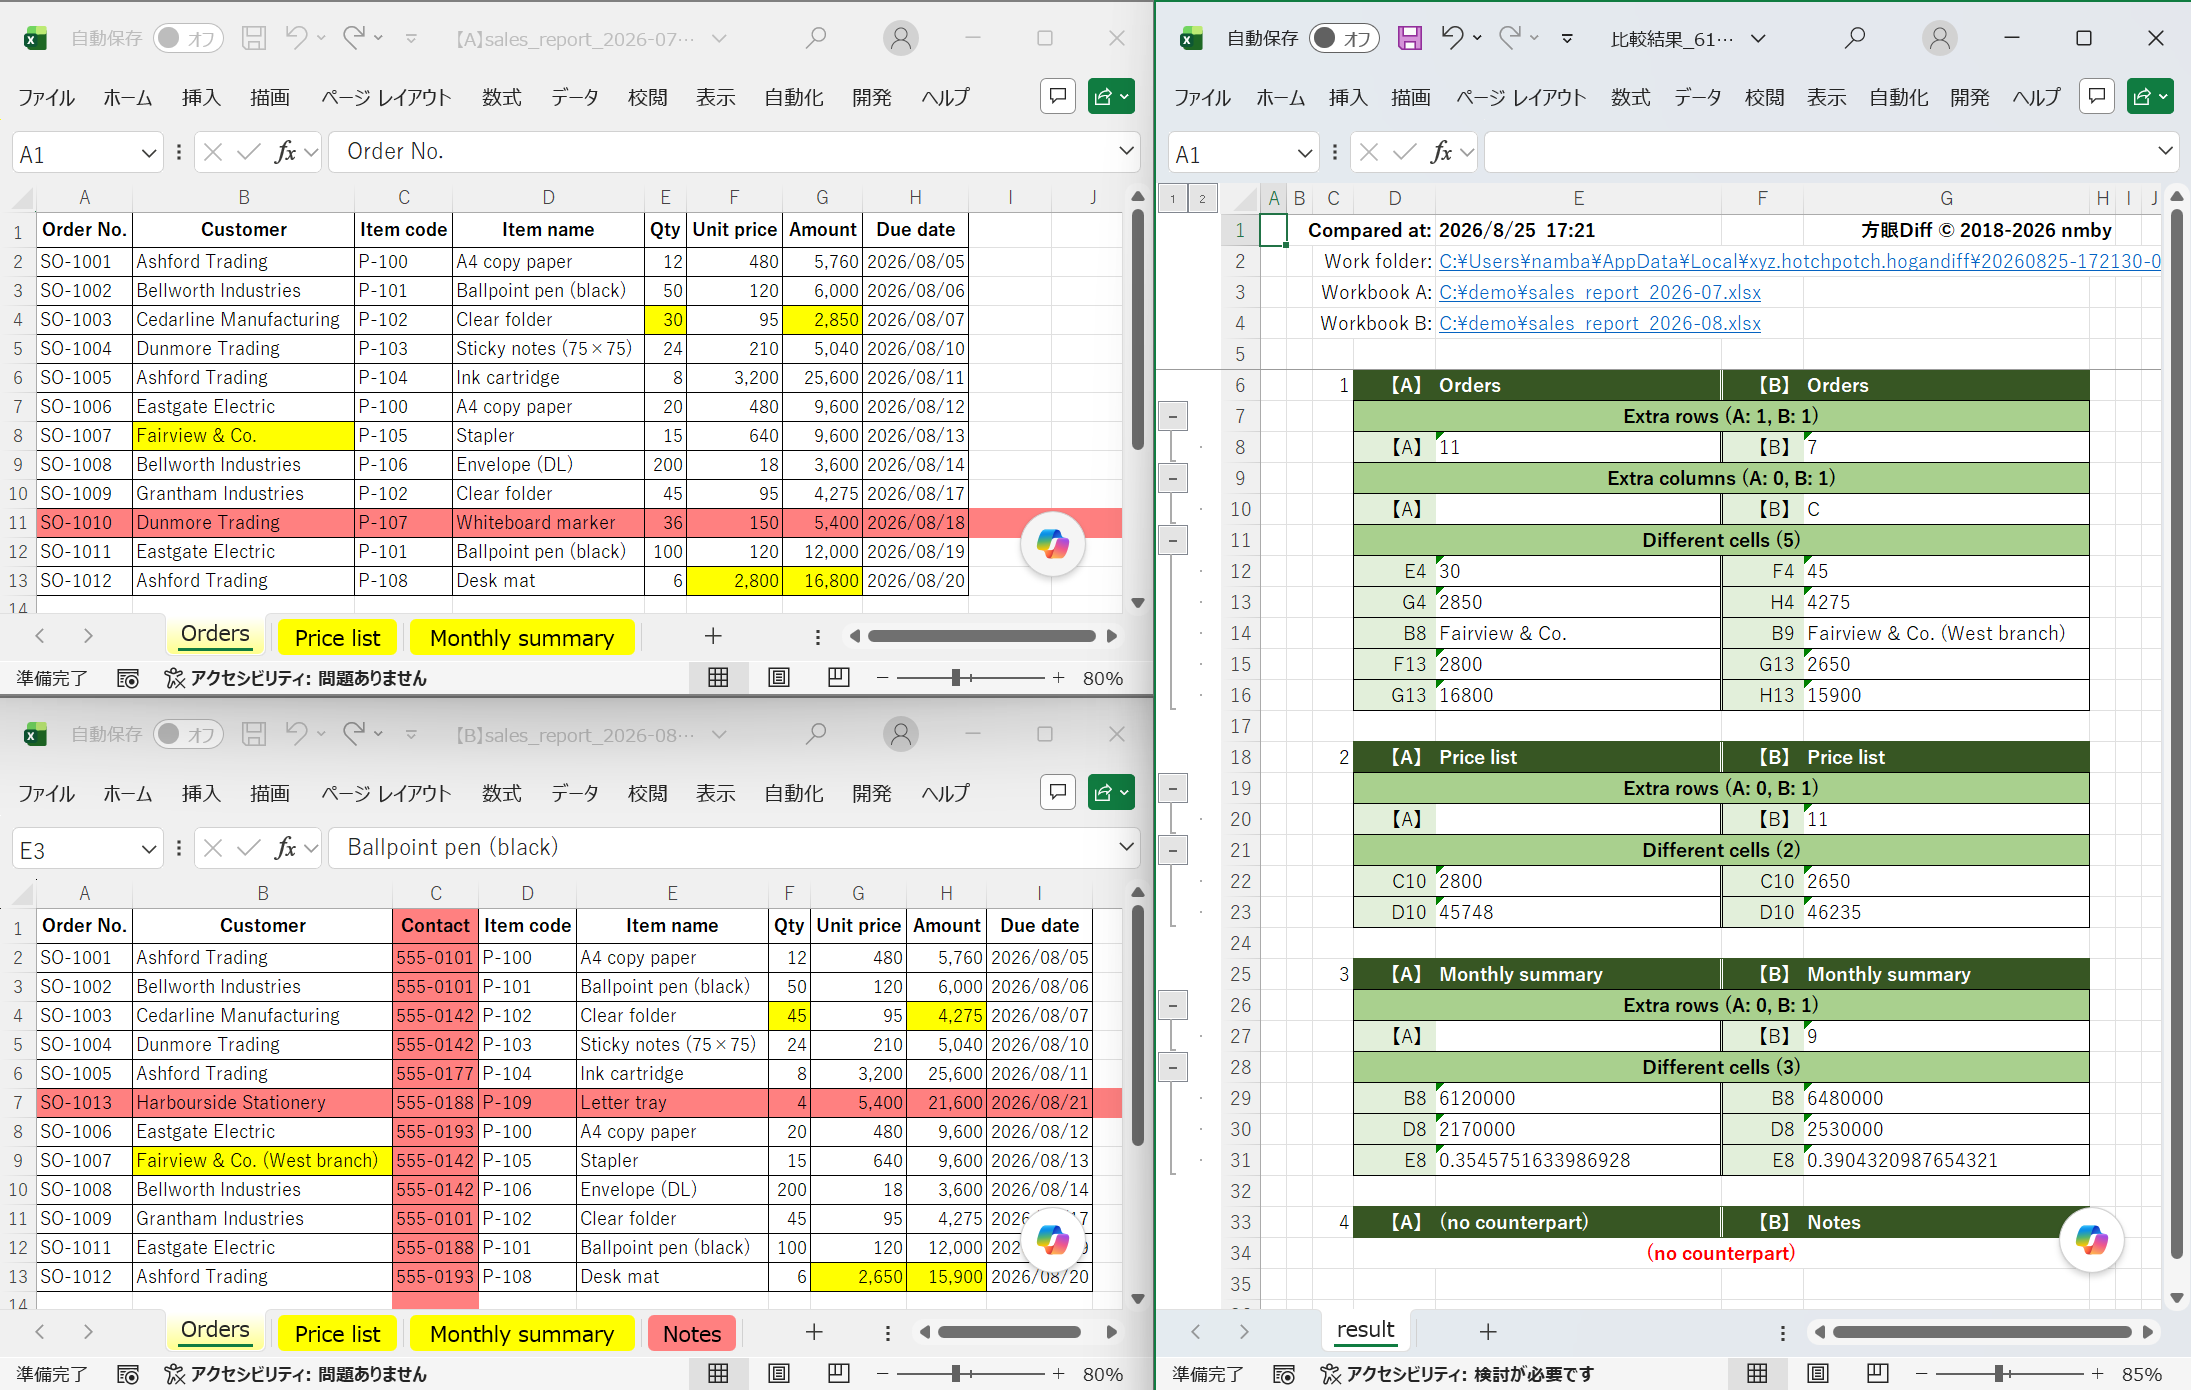Switch to Monthly summary sheet in the [A] workbook
Screen dimensions: 2191x1390
pyautogui.click(x=521, y=638)
